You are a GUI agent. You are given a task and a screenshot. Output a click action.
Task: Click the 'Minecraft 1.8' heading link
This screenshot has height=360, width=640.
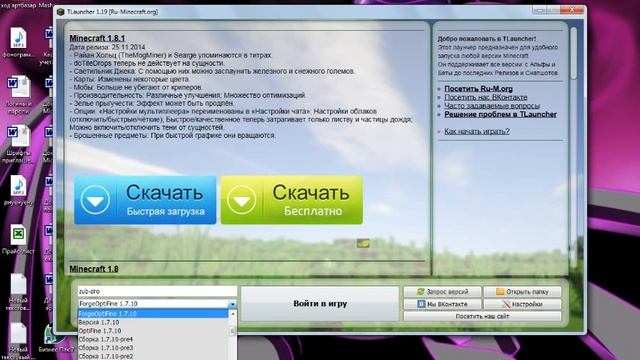[x=94, y=269]
